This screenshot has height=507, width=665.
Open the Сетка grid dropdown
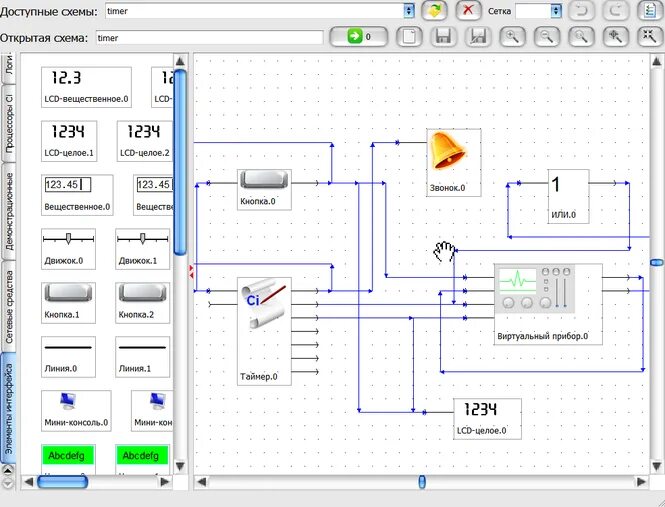(x=556, y=11)
